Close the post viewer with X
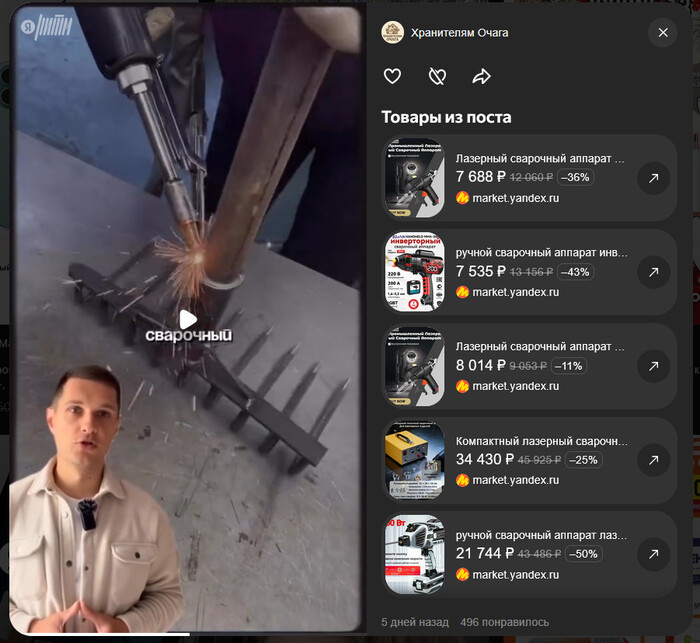Viewport: 700px width, 643px height. click(663, 33)
